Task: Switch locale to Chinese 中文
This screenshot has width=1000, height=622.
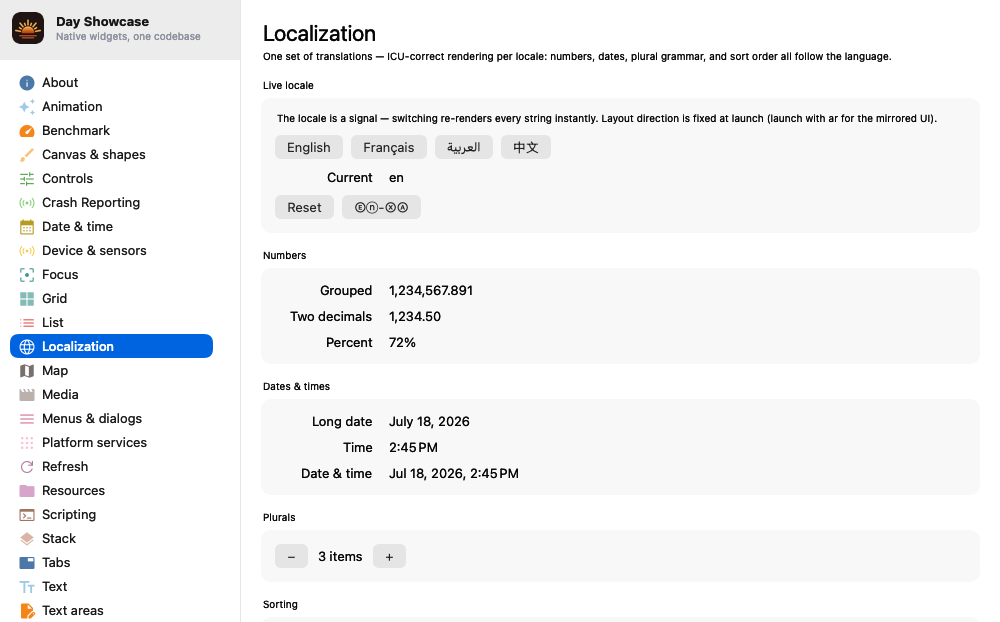Action: point(526,147)
